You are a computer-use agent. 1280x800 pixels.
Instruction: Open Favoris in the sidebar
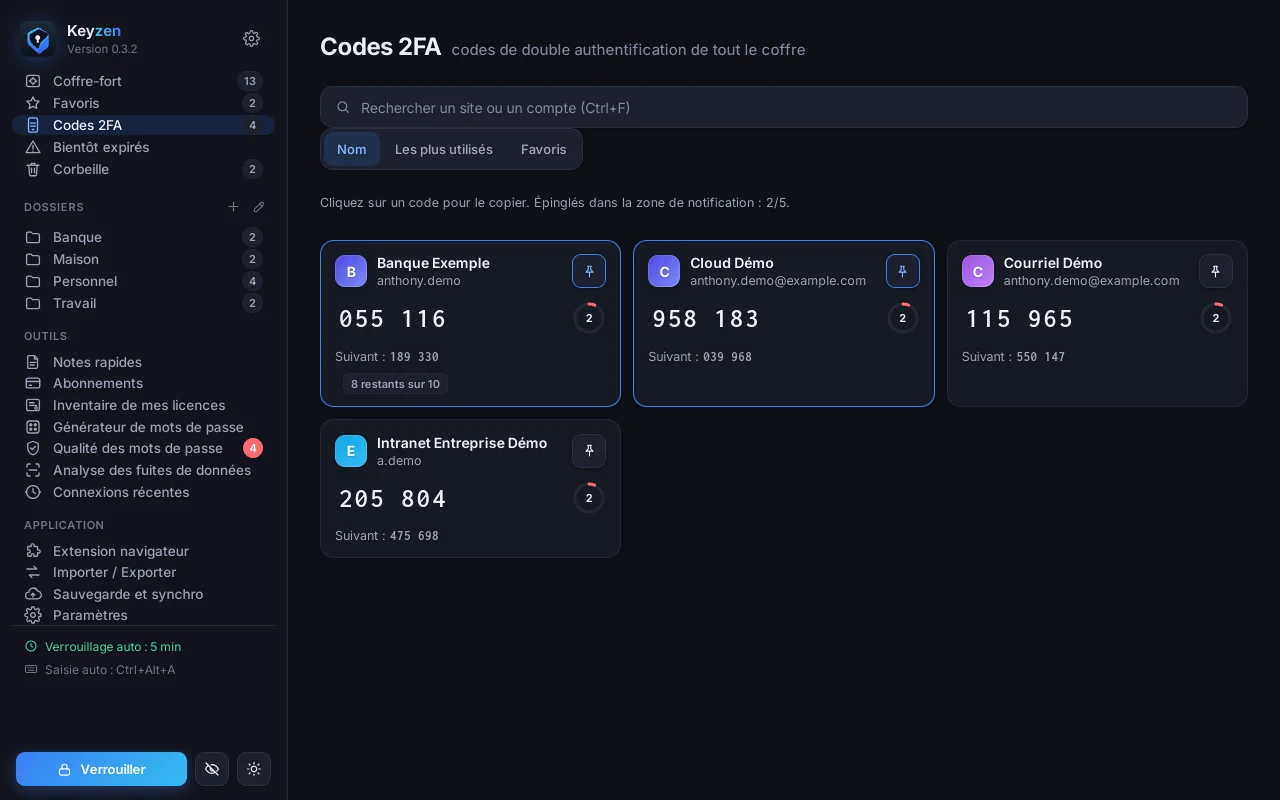click(143, 103)
